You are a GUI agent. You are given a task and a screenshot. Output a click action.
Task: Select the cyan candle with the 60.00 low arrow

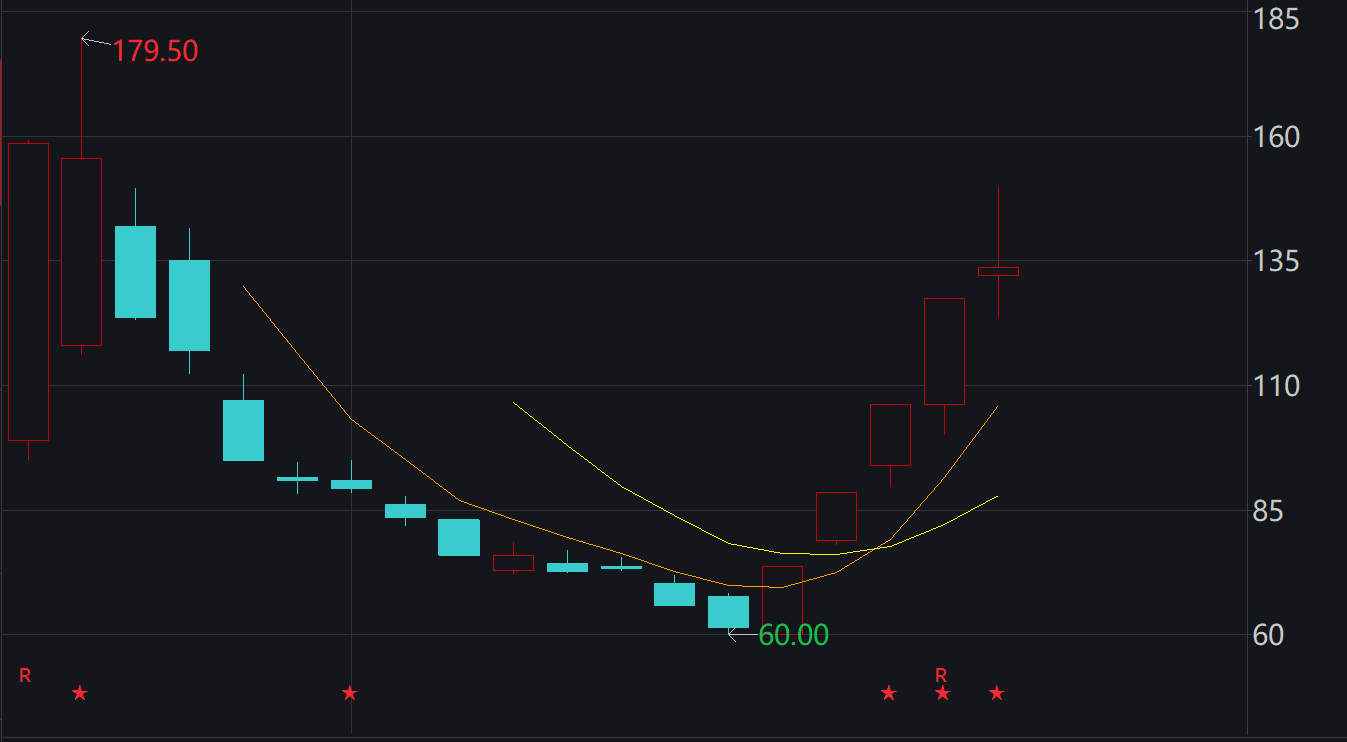[x=728, y=612]
